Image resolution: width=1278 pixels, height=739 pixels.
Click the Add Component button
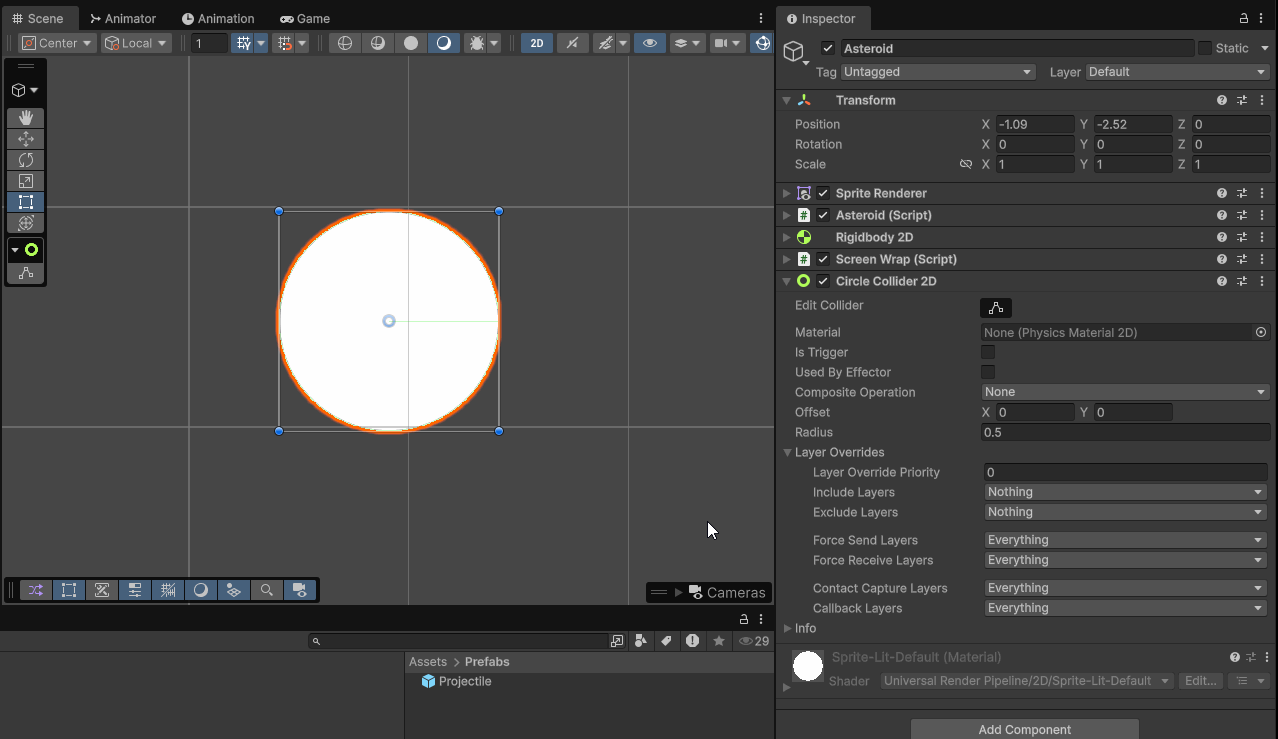coord(1025,729)
